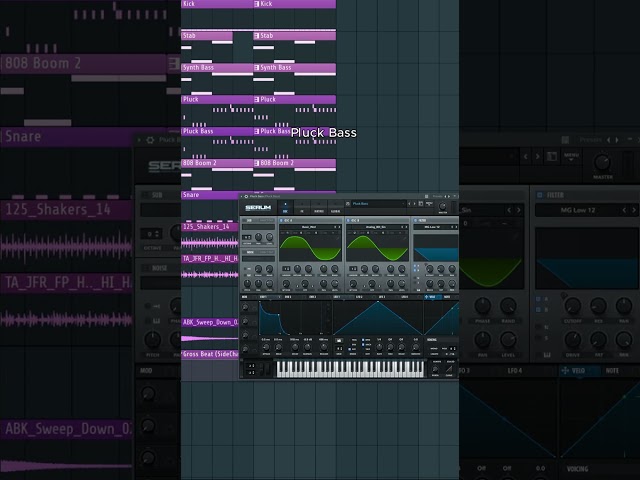Click the mod wheel beside the keyboard
Screen dimensions: 640x480
[x=268, y=369]
